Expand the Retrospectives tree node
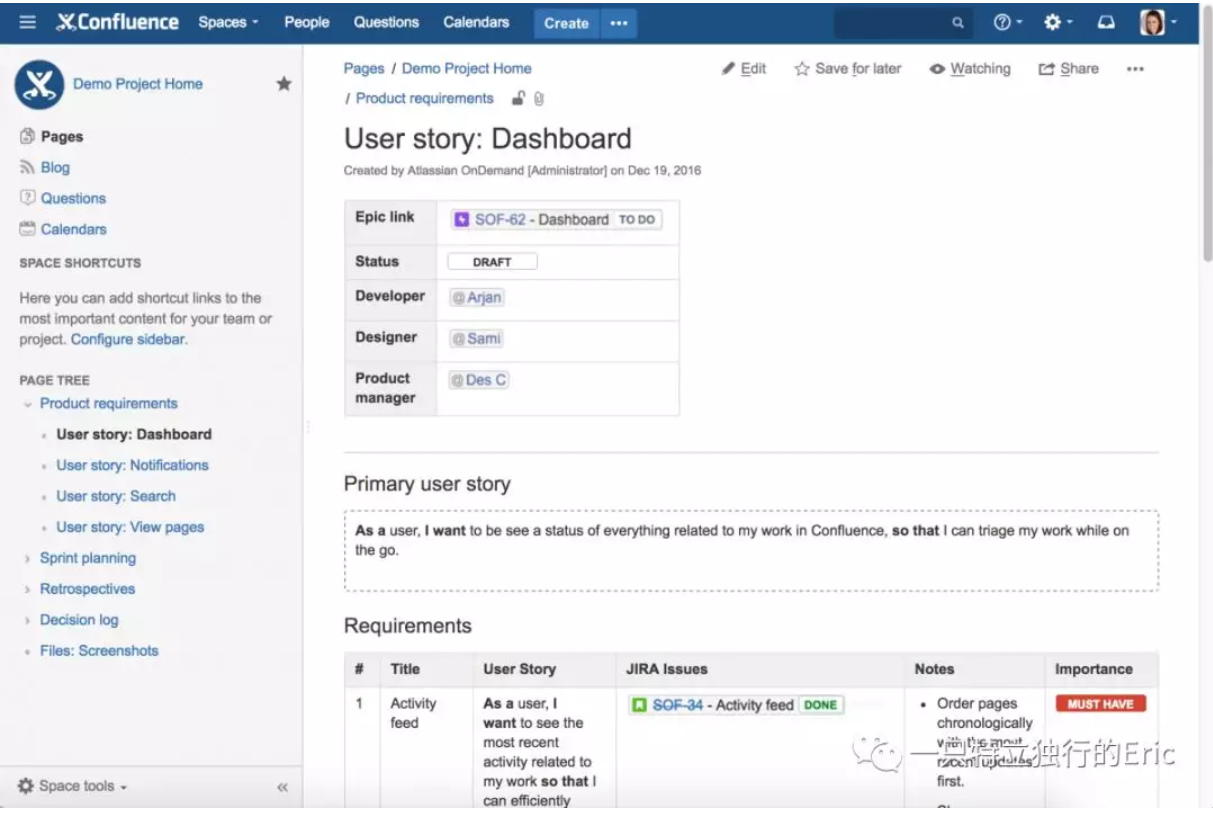This screenshot has width=1213, height=815. pos(27,590)
